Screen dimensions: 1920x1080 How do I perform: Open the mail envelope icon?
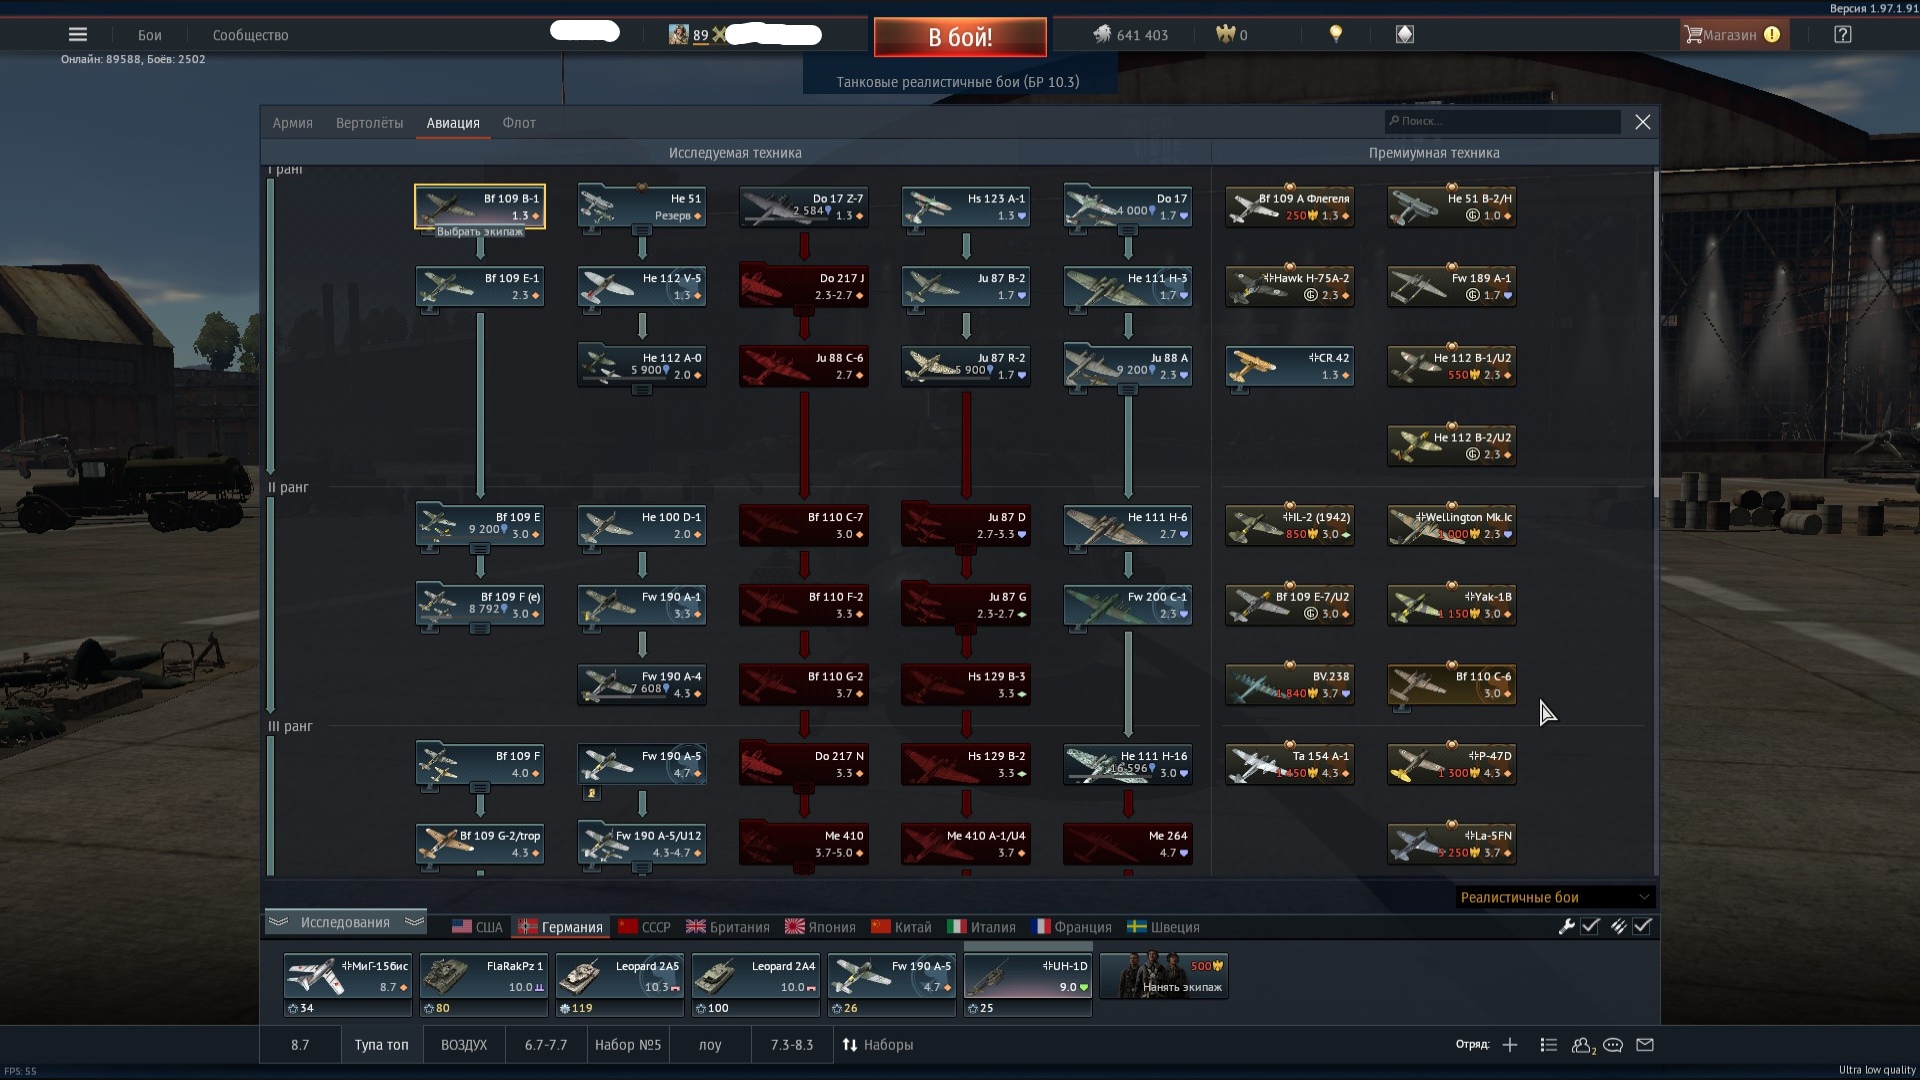(x=1645, y=1045)
